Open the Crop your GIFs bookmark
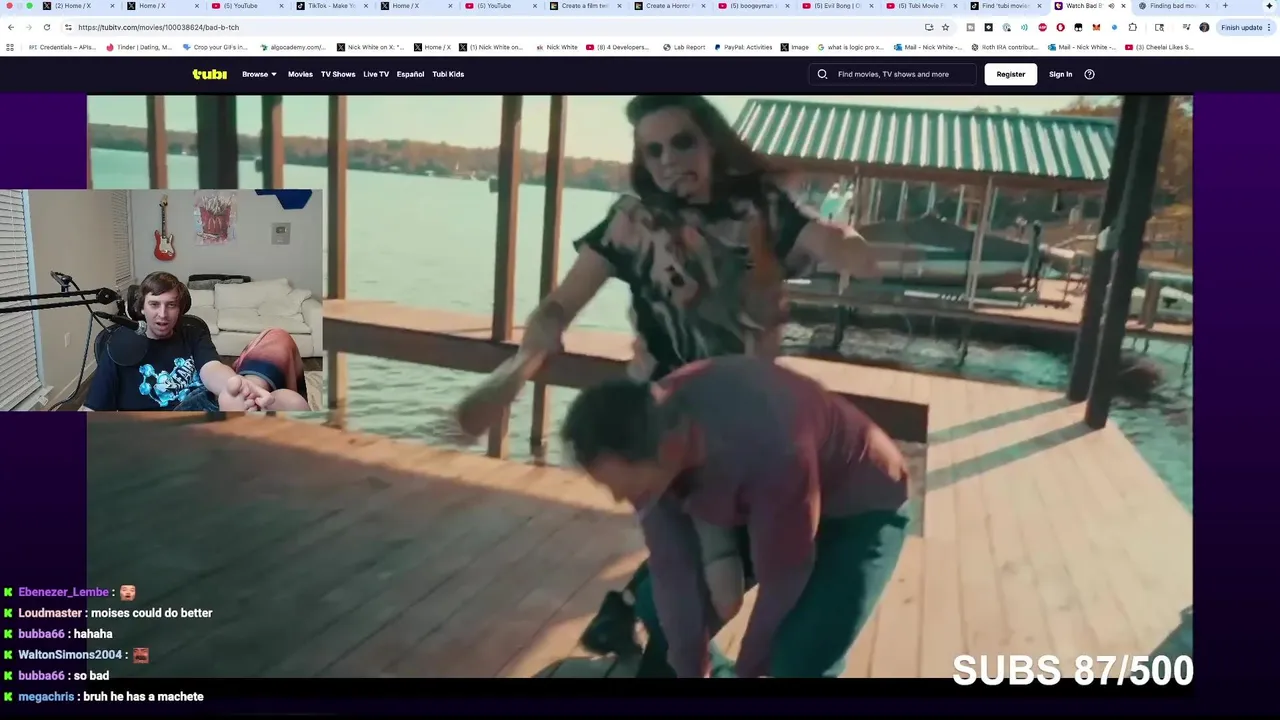The height and width of the screenshot is (720, 1280). tap(214, 47)
